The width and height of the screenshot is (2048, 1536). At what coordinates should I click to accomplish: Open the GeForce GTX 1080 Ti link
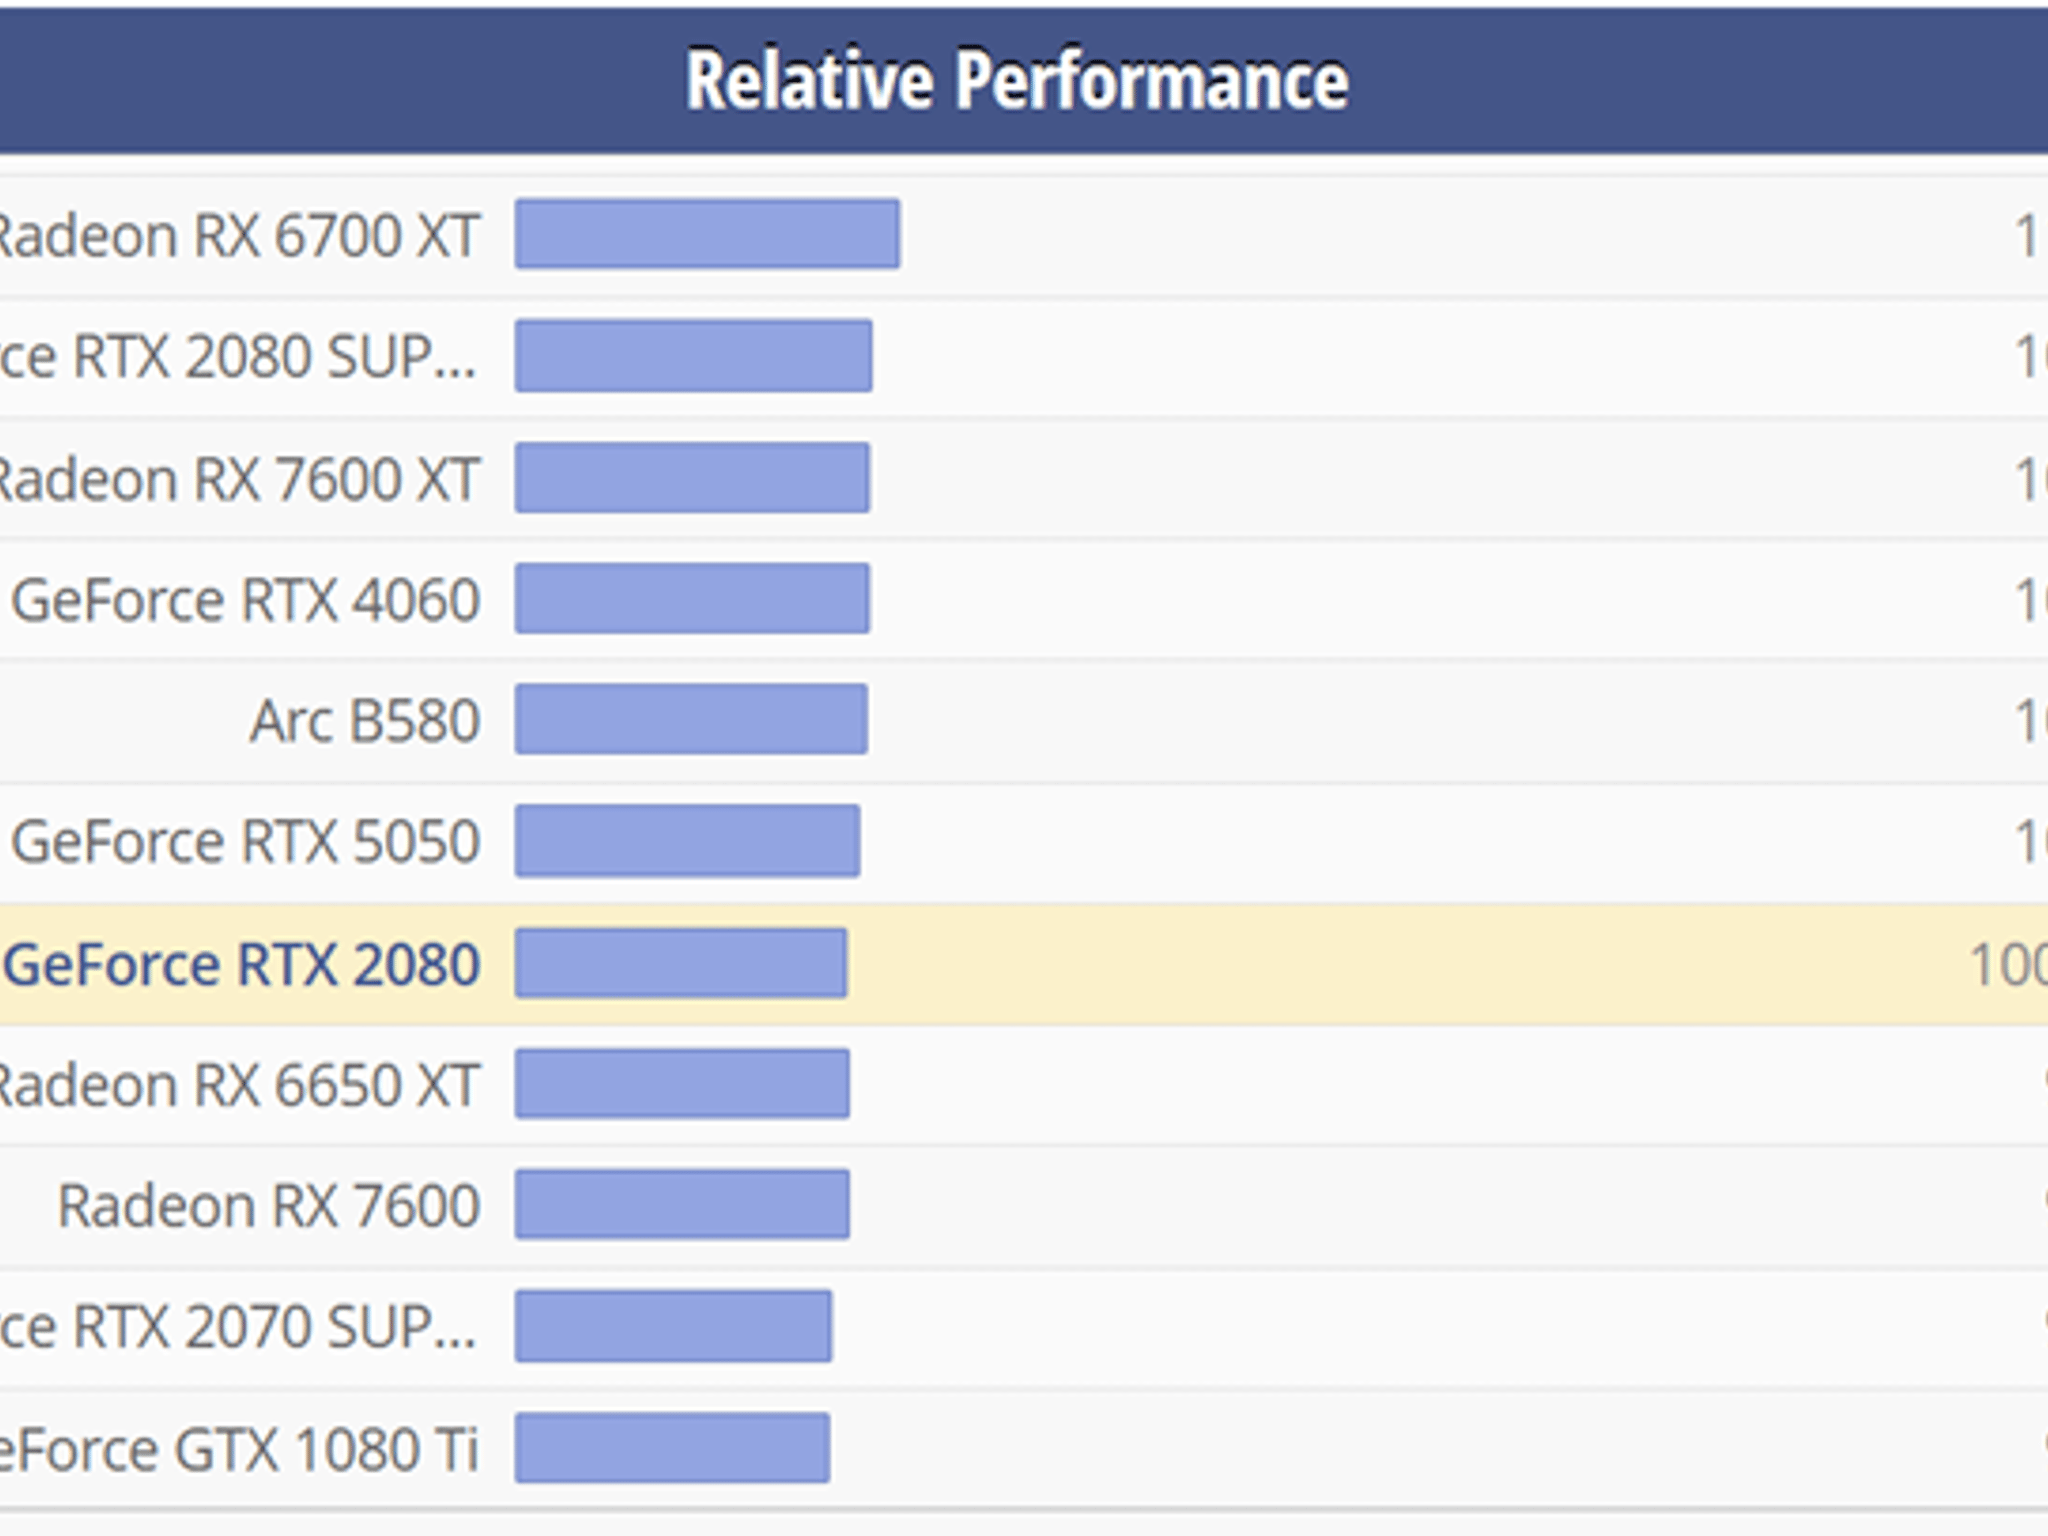(x=239, y=1450)
